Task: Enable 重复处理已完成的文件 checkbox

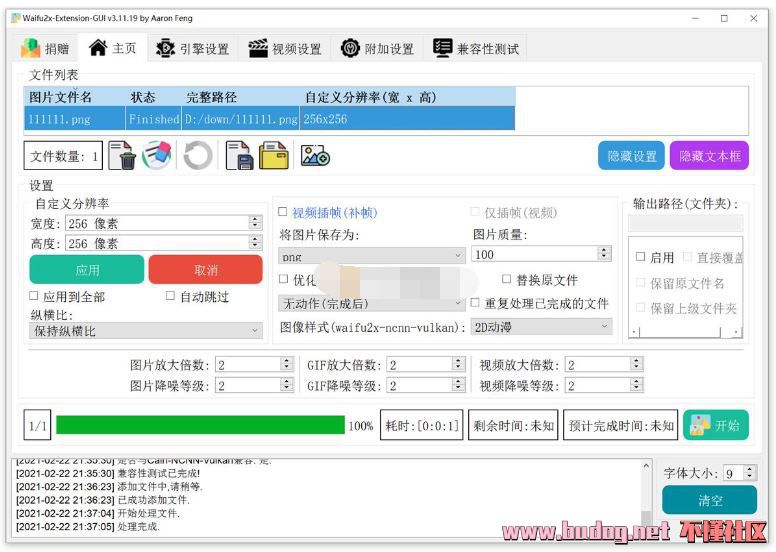Action: [476, 303]
